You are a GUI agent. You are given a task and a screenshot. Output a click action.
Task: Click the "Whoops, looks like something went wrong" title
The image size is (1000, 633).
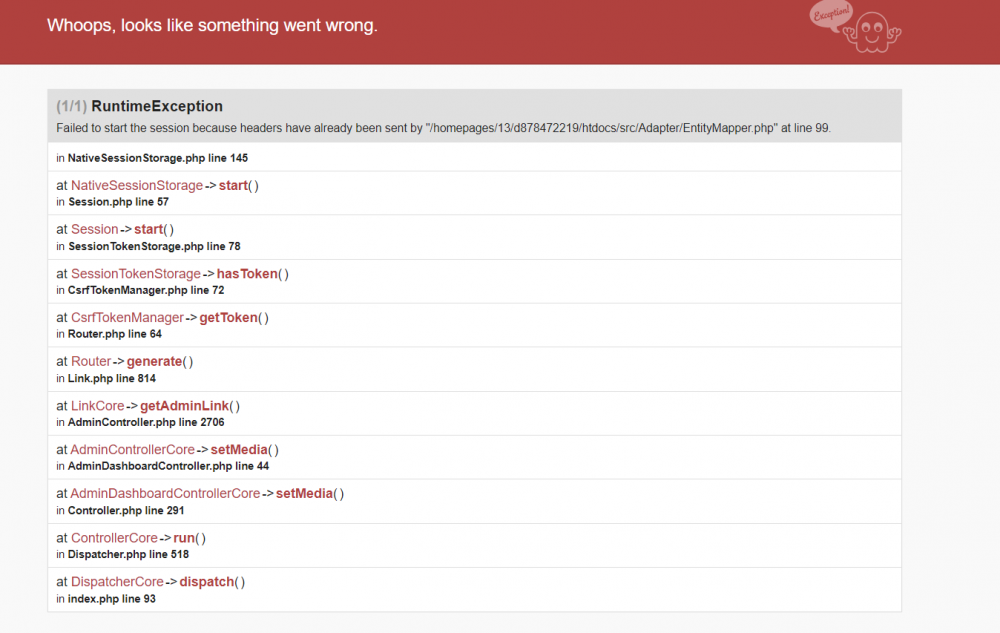pyautogui.click(x=212, y=26)
